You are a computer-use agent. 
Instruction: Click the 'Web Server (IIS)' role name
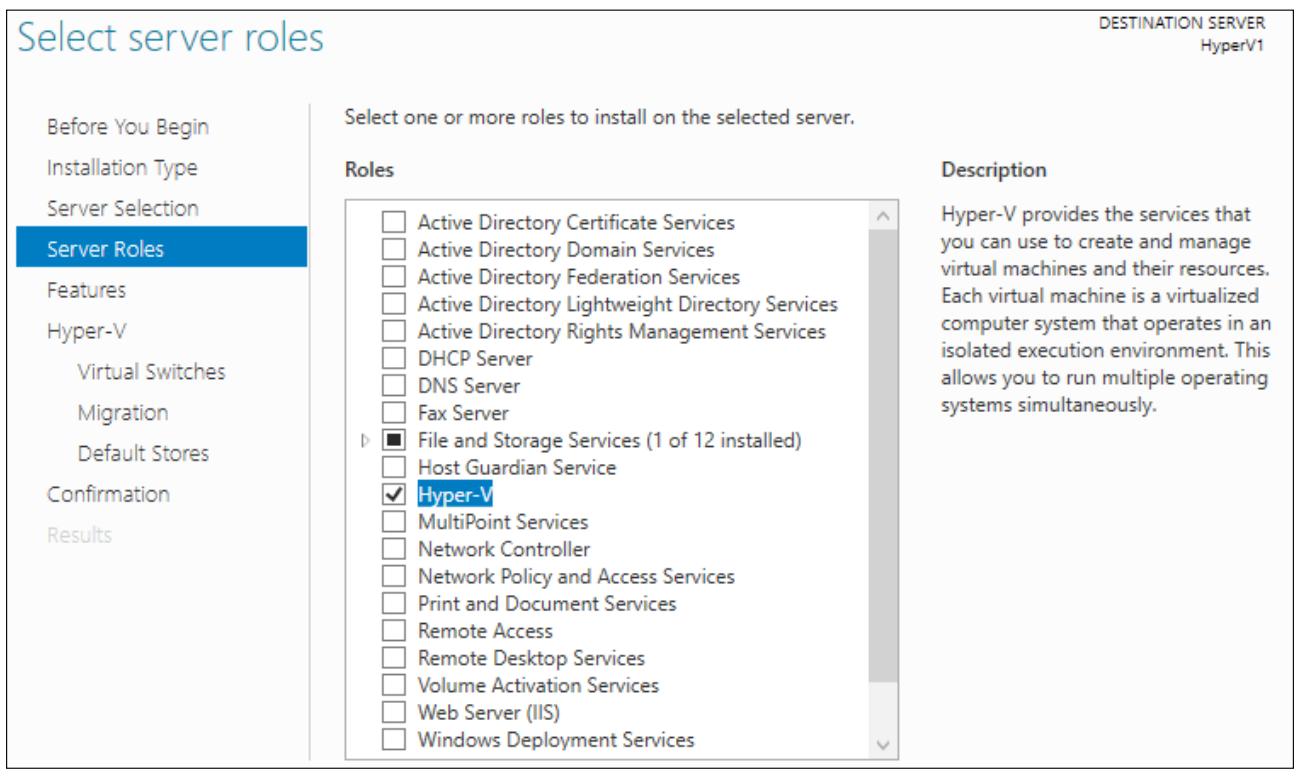pos(489,713)
